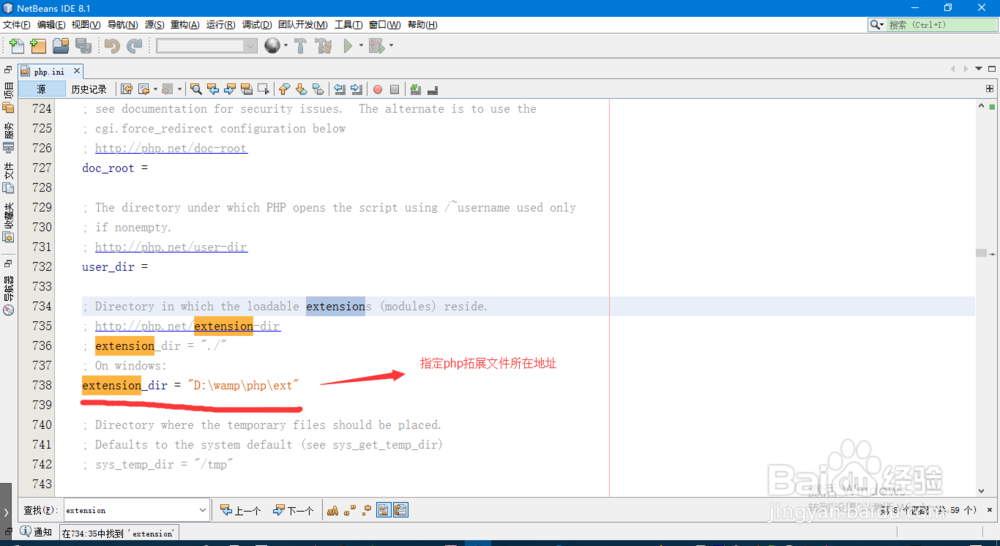This screenshot has height=546, width=1000.
Task: Open the browser globe dropdown arrow
Action: tap(285, 45)
